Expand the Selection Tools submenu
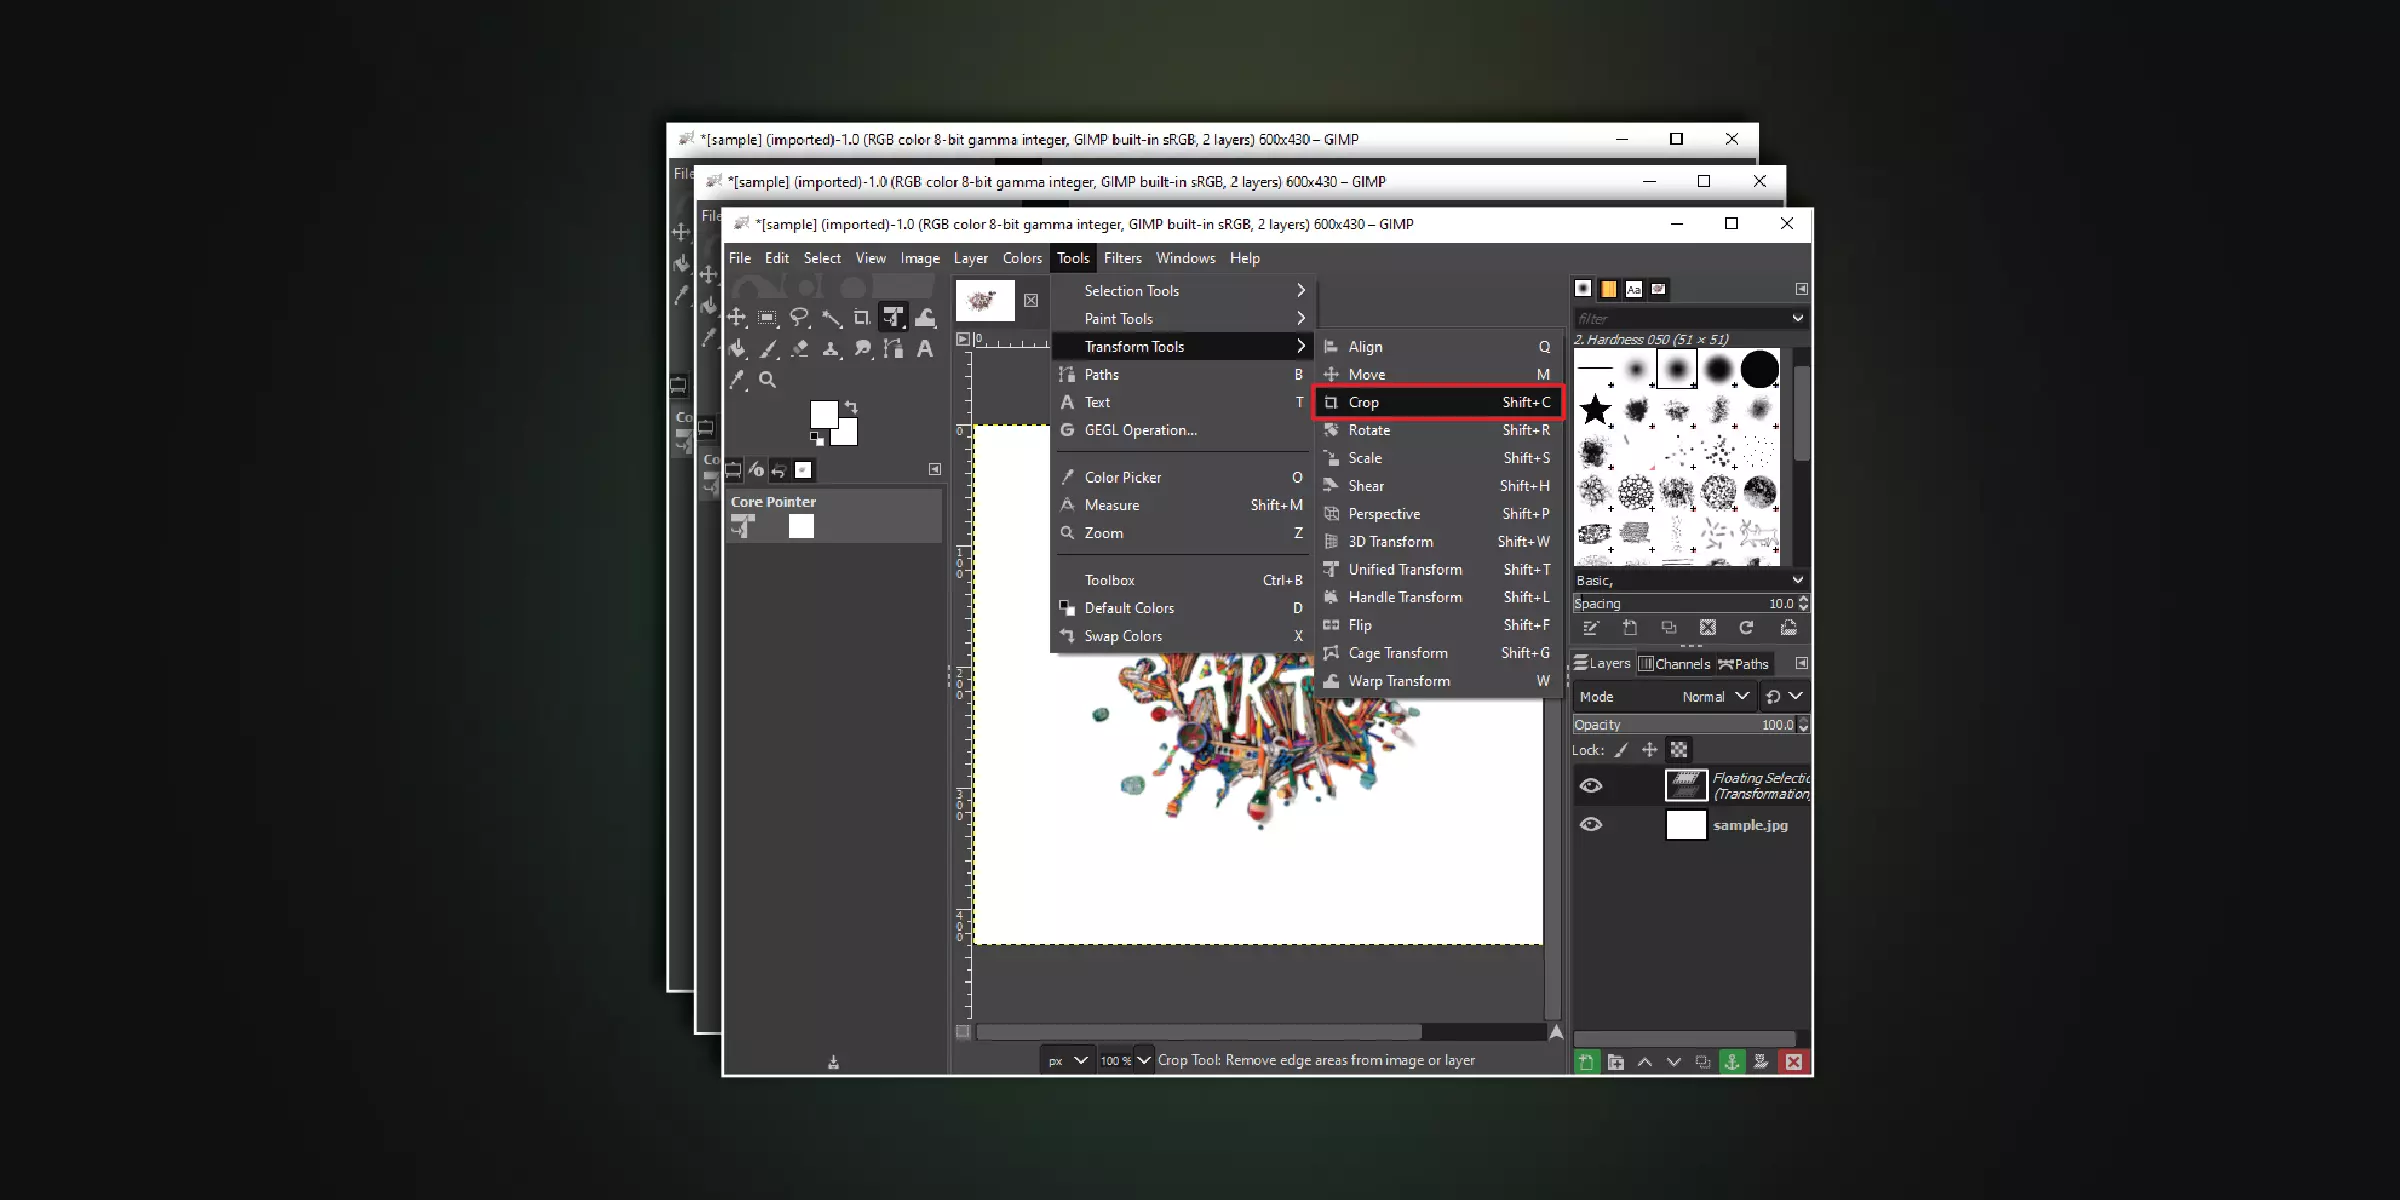 pos(1179,289)
